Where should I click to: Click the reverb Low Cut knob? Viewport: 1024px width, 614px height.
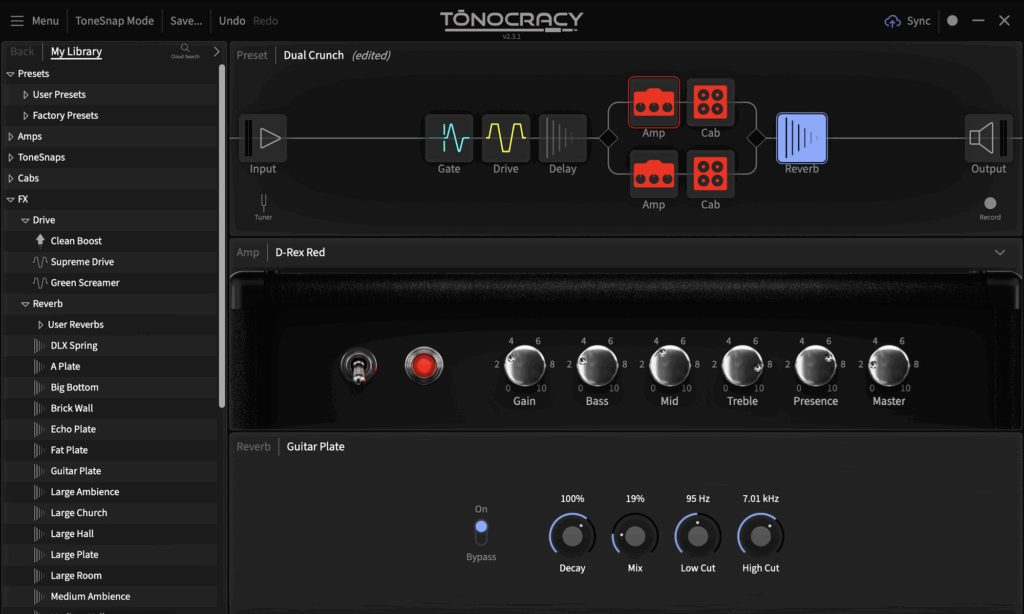click(697, 536)
